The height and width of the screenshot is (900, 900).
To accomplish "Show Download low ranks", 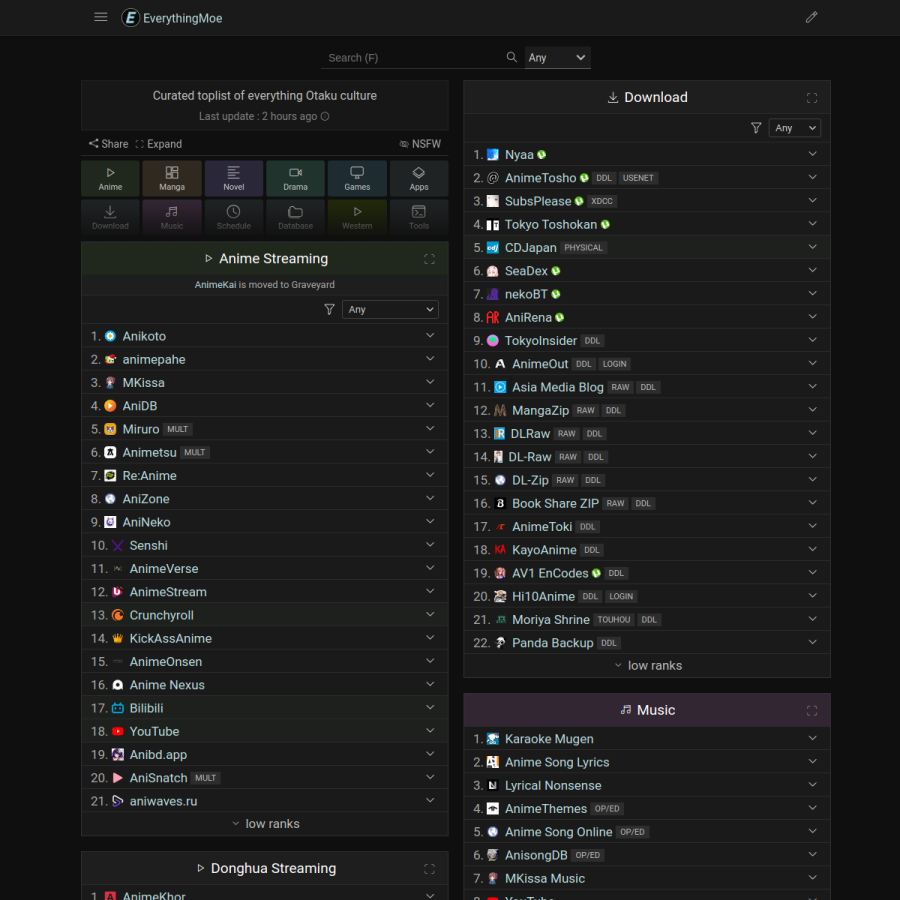I will pyautogui.click(x=647, y=665).
